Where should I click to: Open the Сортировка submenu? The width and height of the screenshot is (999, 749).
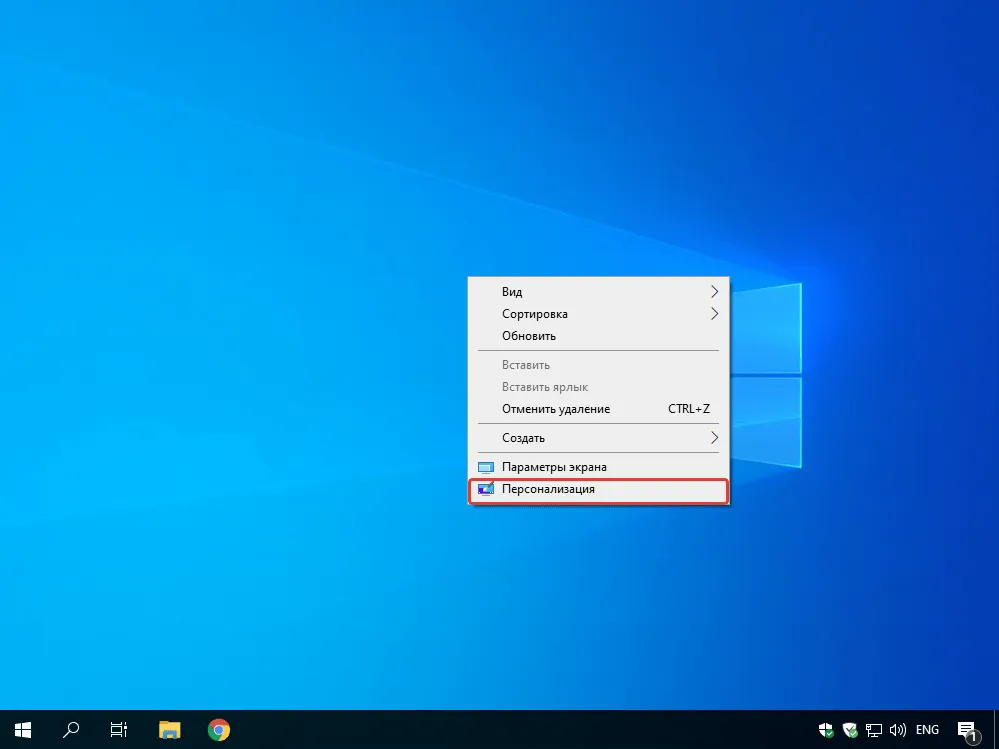point(598,314)
